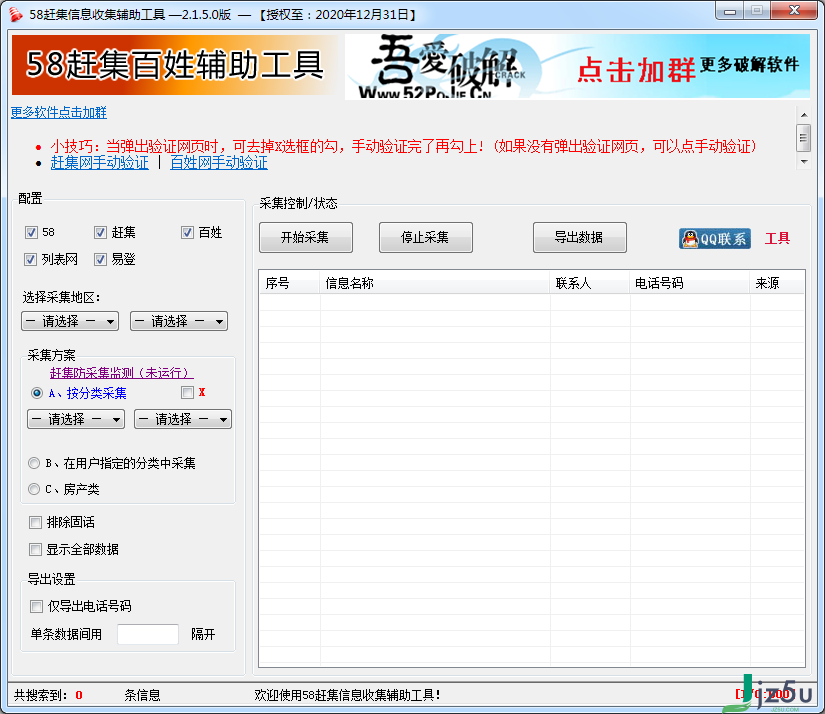Click 赶集防采集监测（未运行） link
The image size is (825, 714).
[x=122, y=373]
